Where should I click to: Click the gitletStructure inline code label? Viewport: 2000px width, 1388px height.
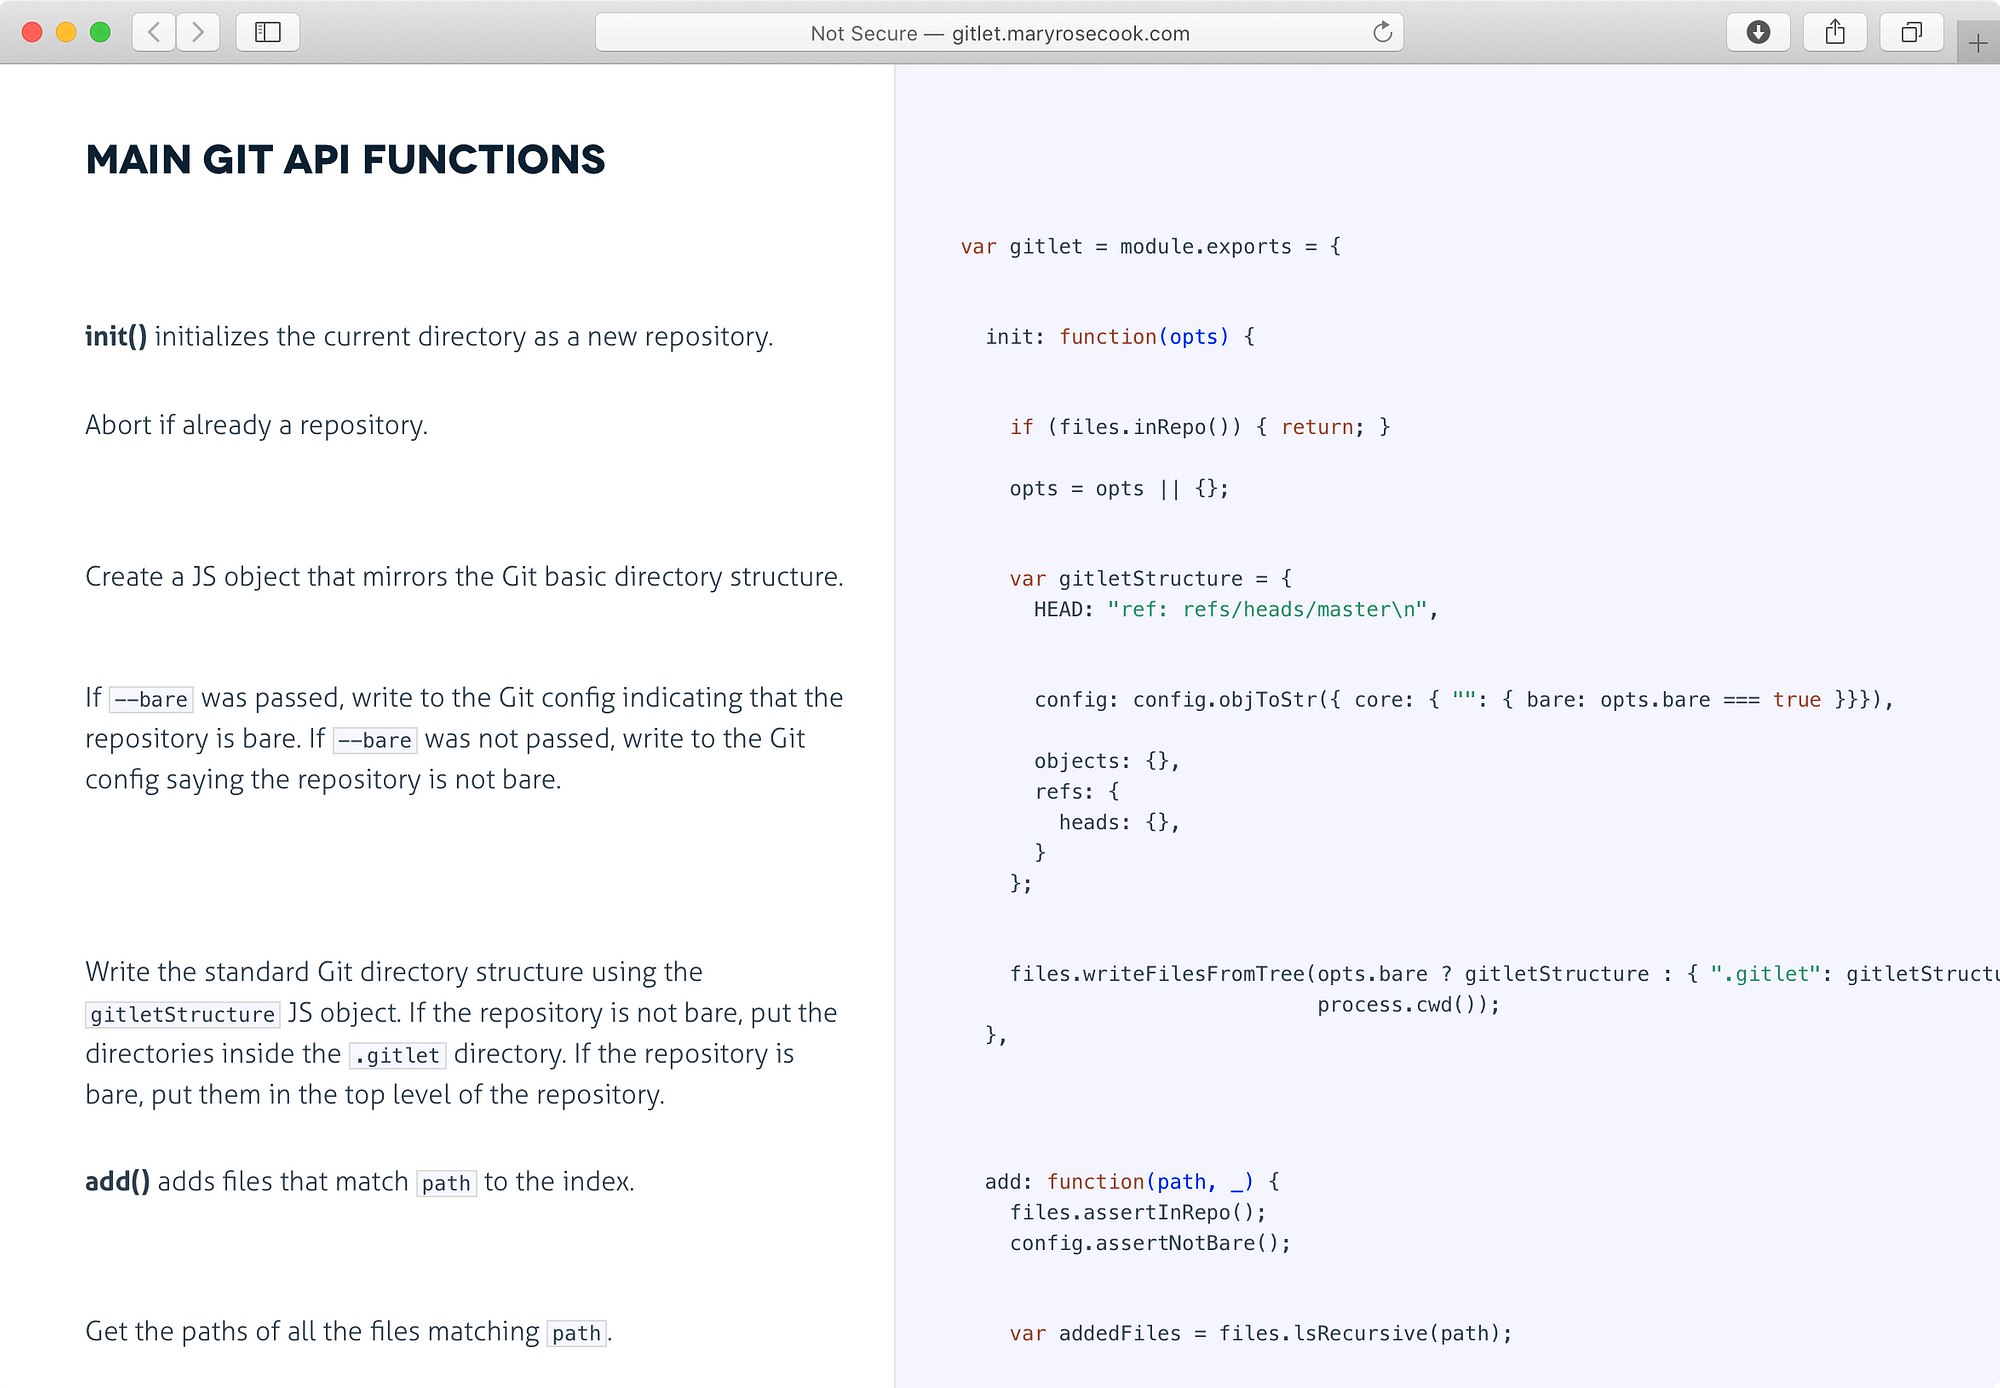tap(182, 1014)
